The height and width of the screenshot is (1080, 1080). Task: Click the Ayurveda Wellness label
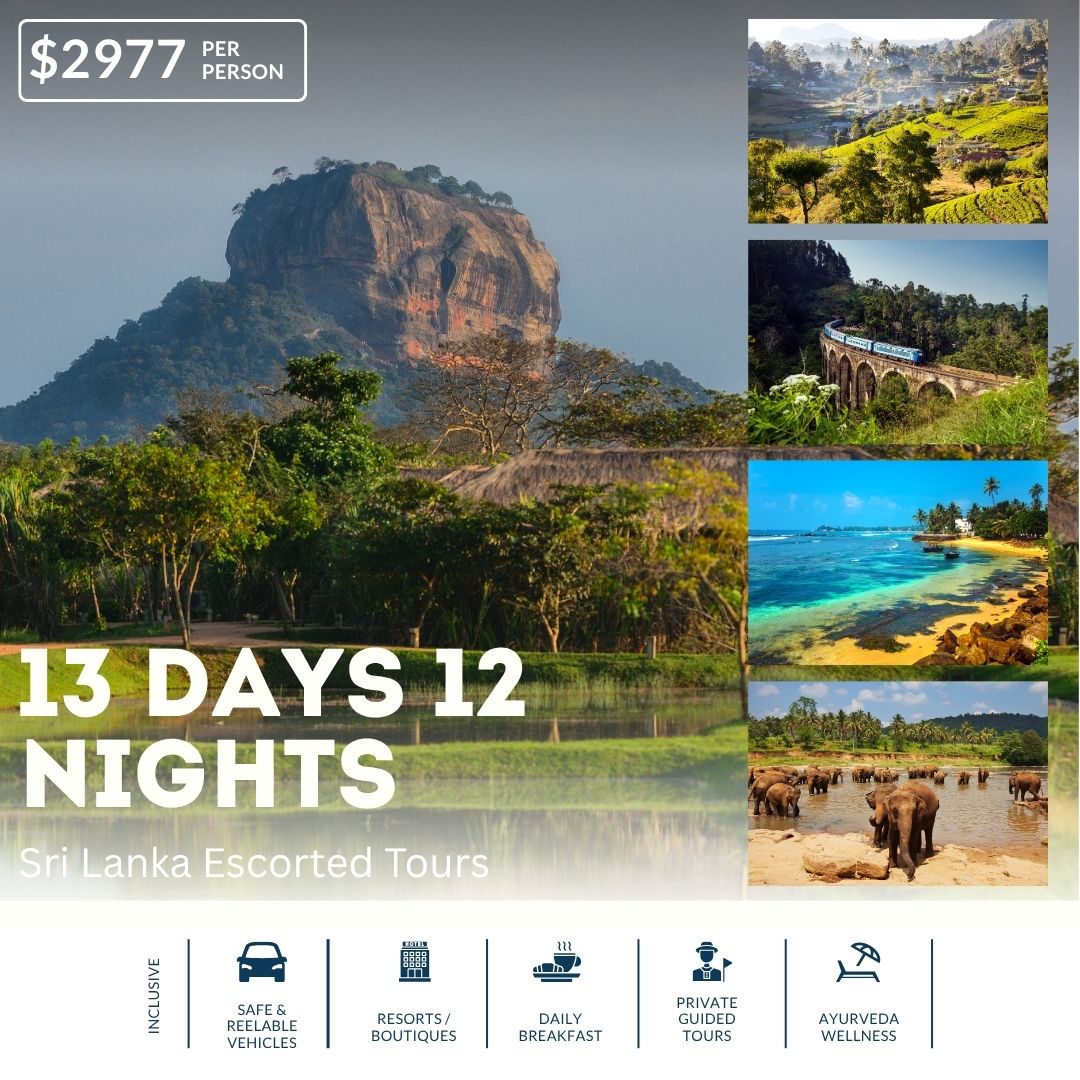pos(859,1027)
